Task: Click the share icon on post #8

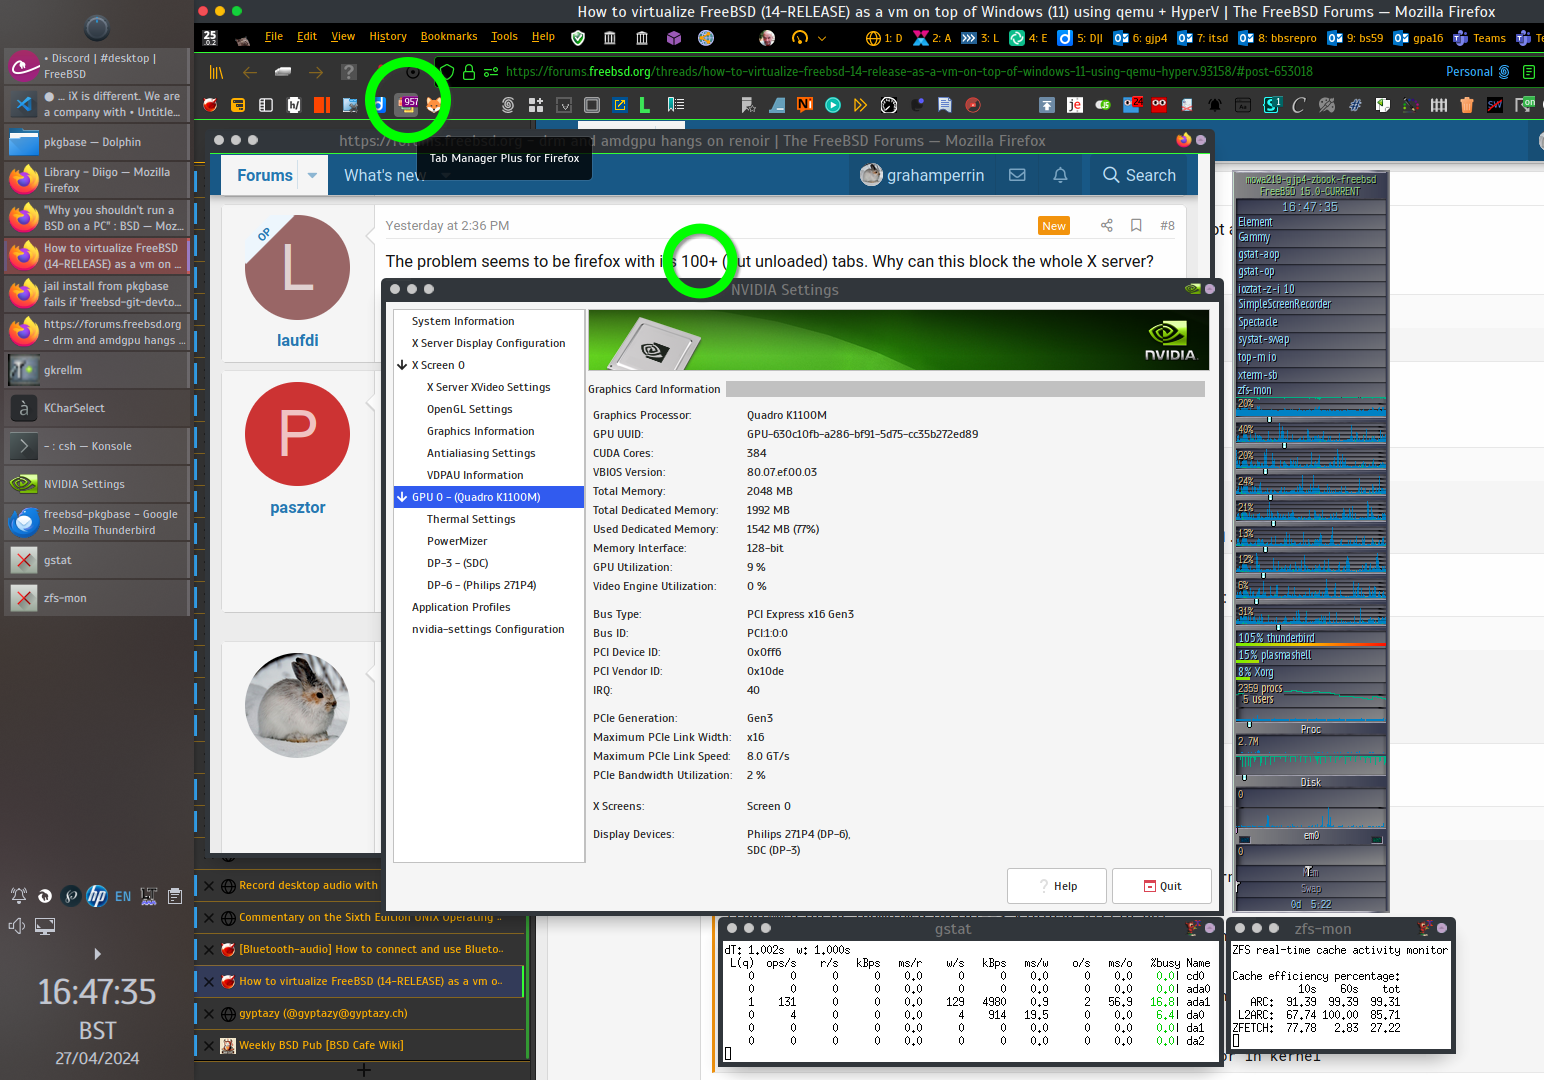Action: [1106, 226]
